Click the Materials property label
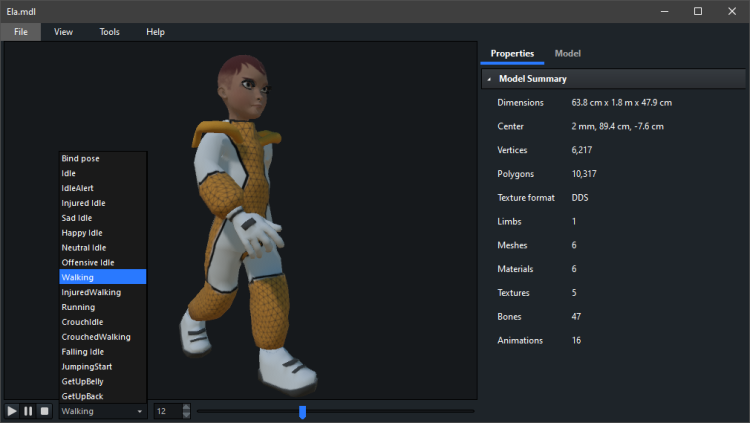The width and height of the screenshot is (750, 423). [515, 269]
